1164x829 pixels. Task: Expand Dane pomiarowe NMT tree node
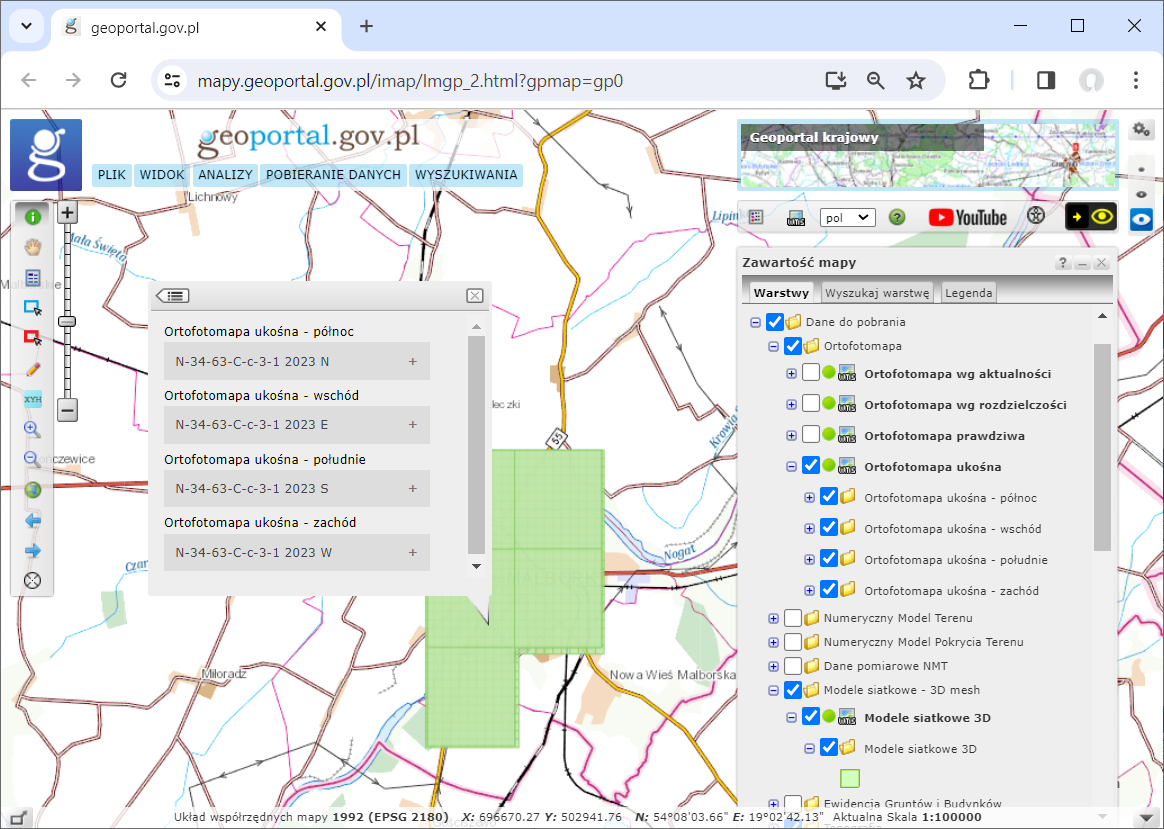coord(773,666)
